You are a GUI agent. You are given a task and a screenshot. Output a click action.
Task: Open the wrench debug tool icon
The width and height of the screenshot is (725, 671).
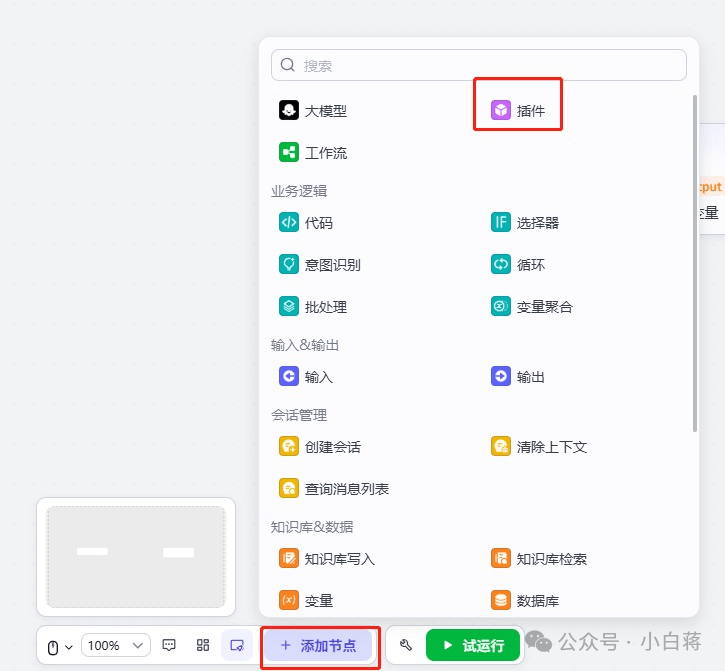point(406,645)
